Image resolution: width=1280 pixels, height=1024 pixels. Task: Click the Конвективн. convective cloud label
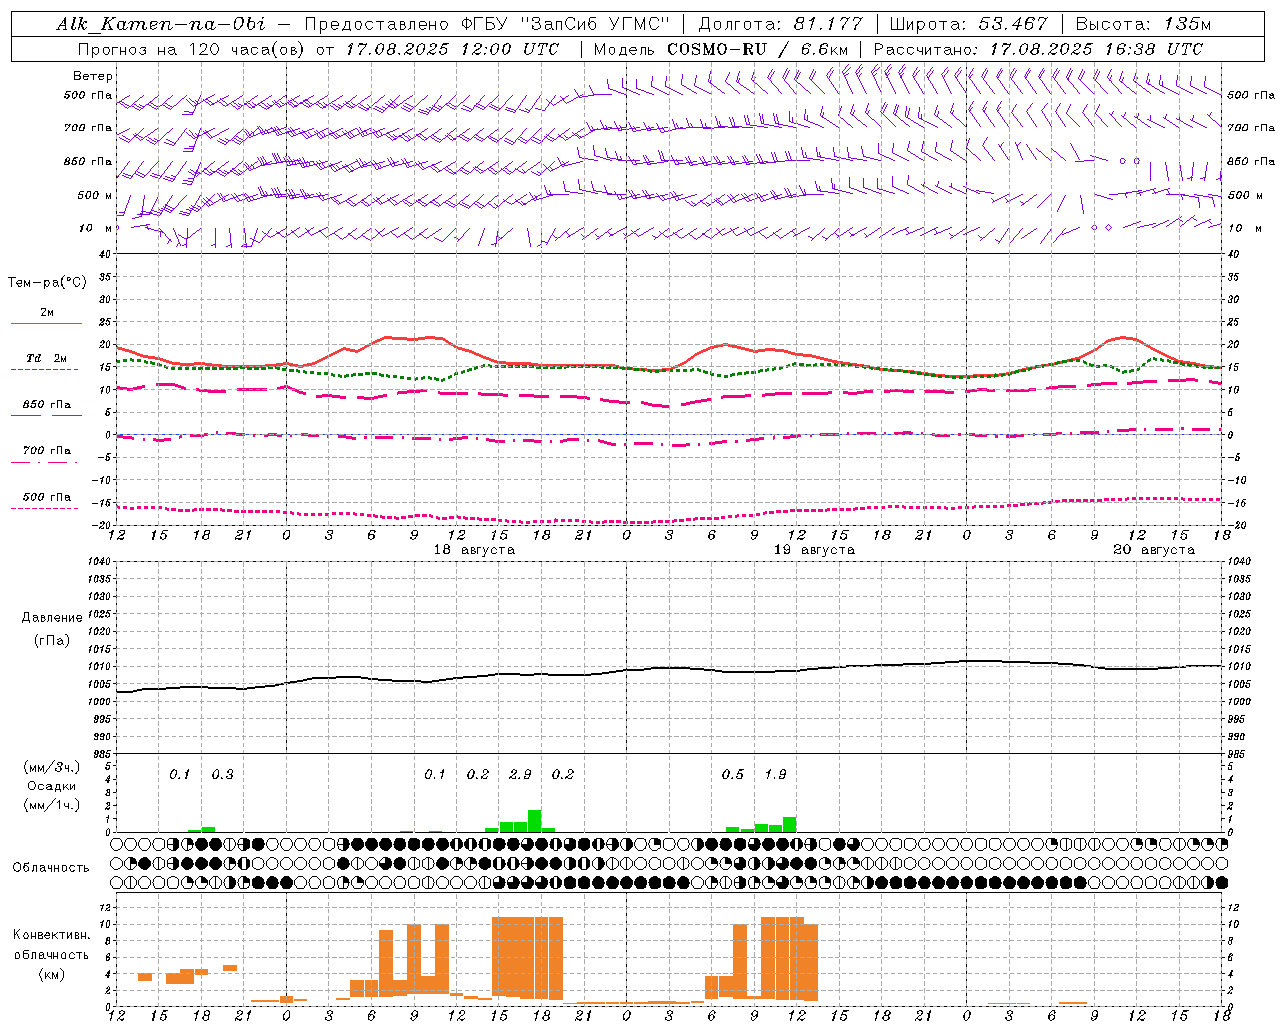click(51, 935)
